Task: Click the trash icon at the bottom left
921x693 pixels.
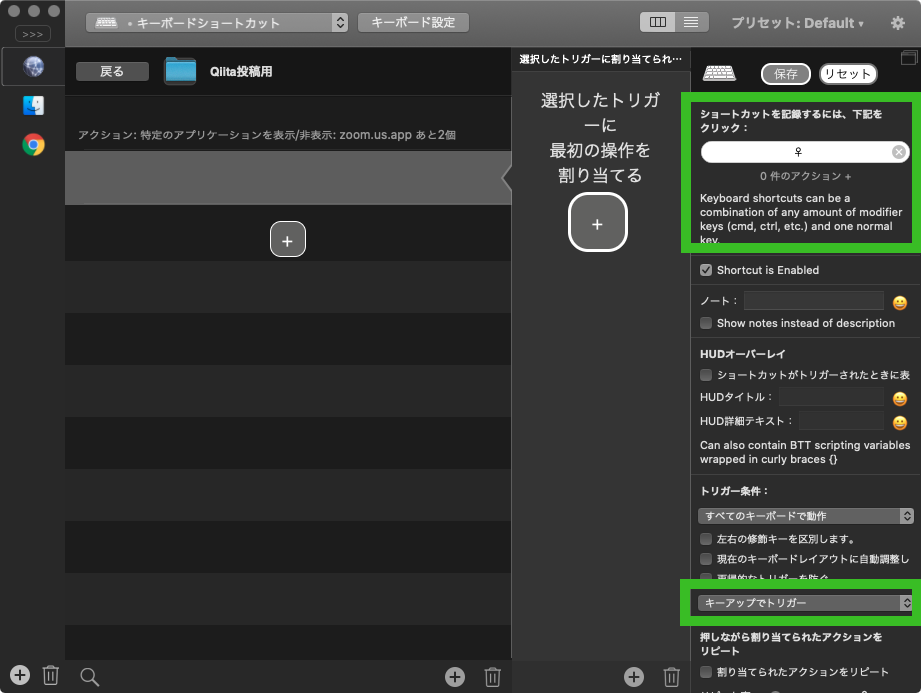Action: pyautogui.click(x=50, y=675)
